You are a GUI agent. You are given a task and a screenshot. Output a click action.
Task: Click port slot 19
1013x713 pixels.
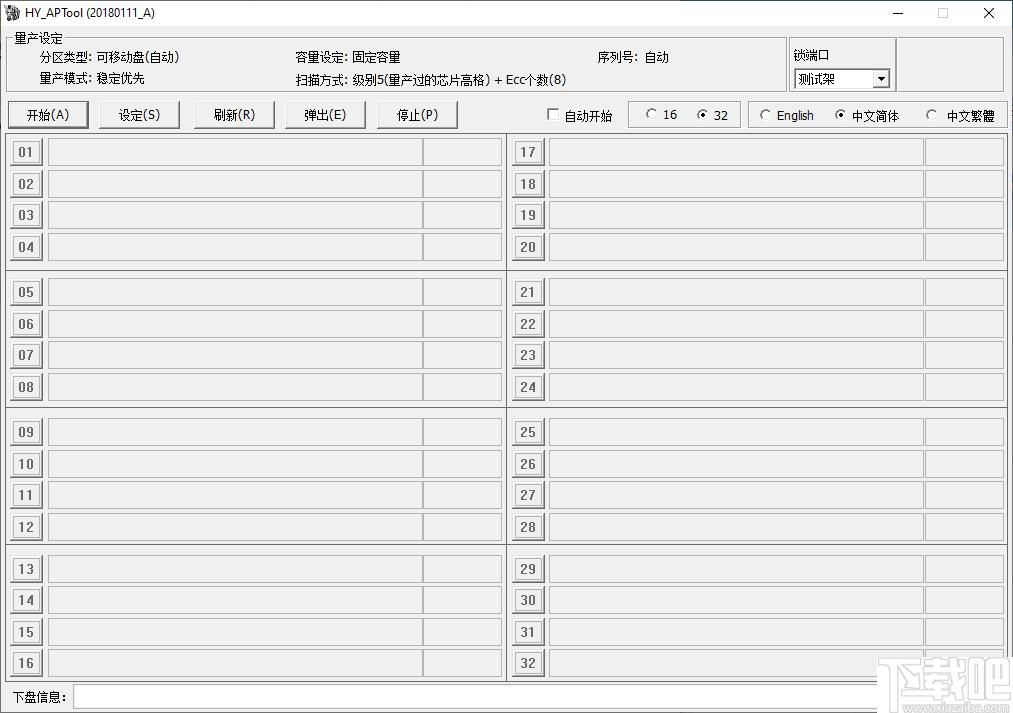[528, 215]
